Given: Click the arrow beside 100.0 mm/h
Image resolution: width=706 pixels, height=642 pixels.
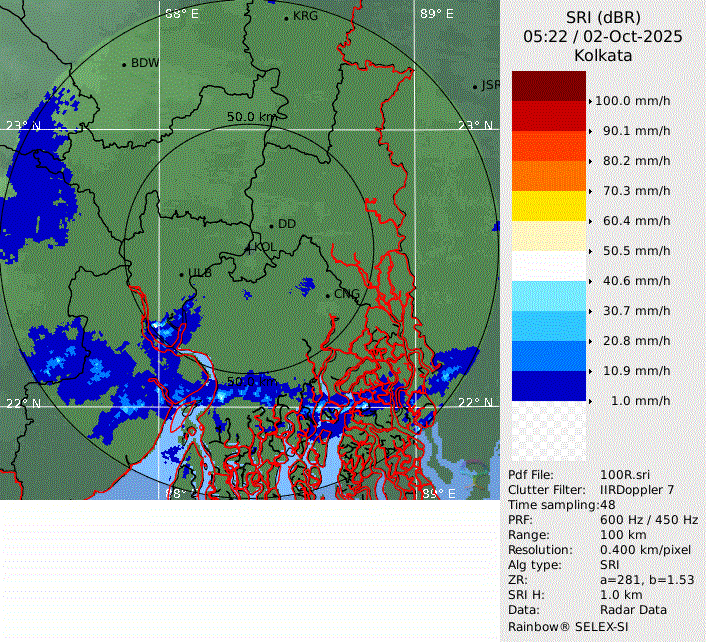Looking at the screenshot, I should 590,101.
